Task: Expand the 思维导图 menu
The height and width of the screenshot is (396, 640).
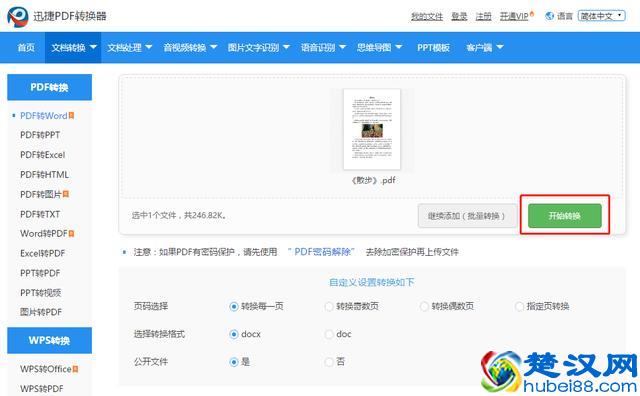Action: [379, 47]
